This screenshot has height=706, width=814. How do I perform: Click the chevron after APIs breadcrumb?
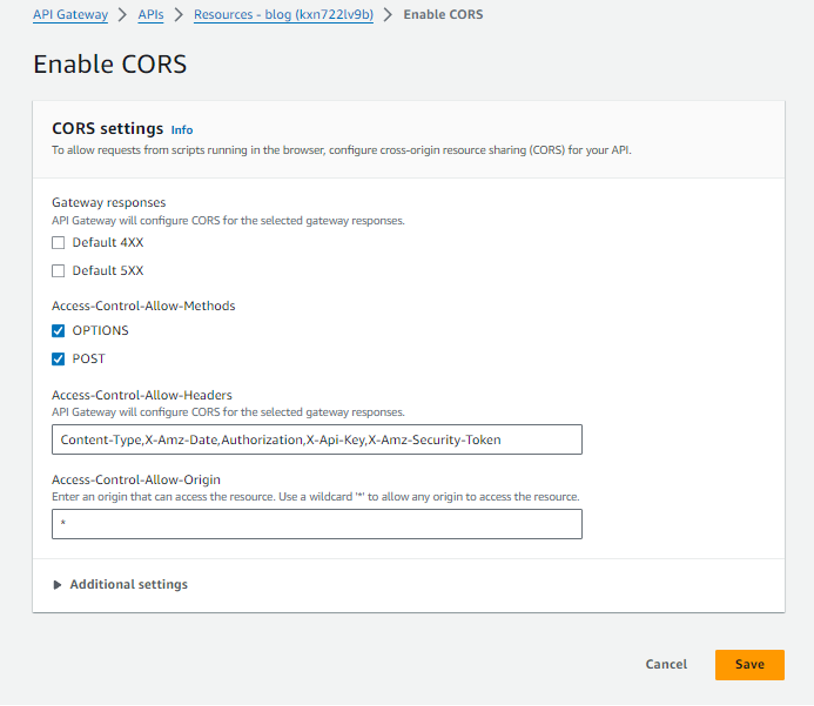[179, 15]
